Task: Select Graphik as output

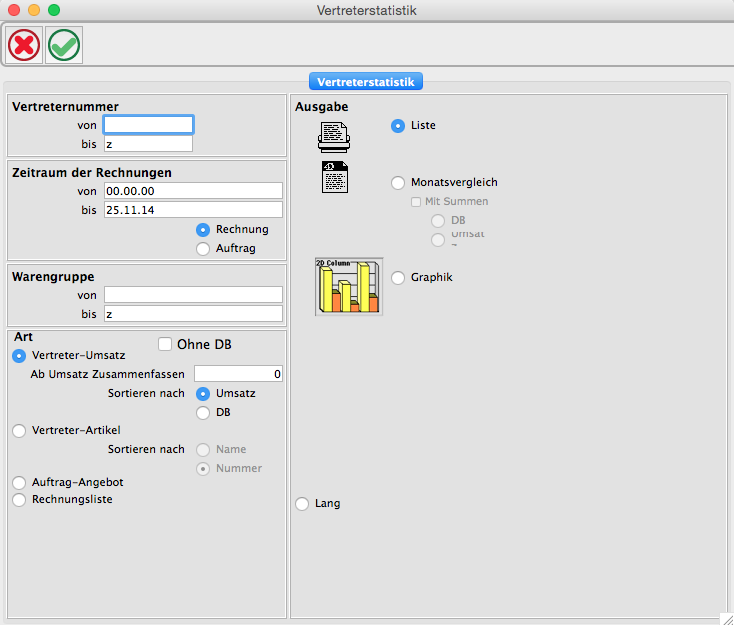Action: pos(398,277)
